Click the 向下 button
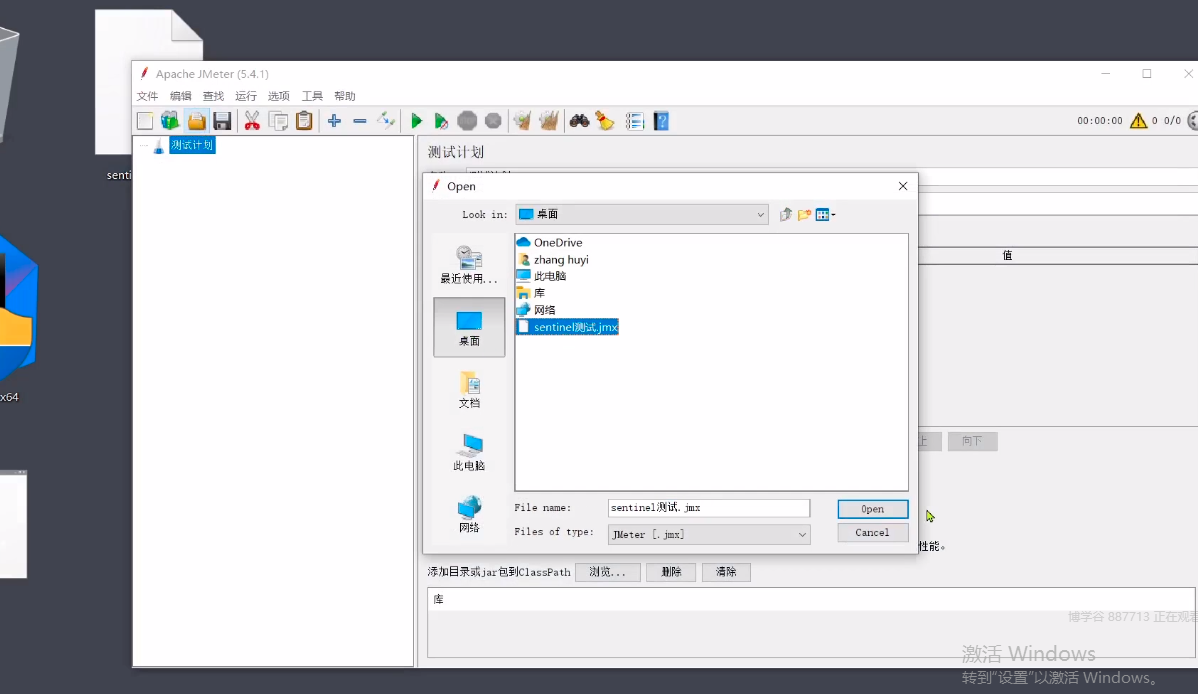 tap(972, 441)
